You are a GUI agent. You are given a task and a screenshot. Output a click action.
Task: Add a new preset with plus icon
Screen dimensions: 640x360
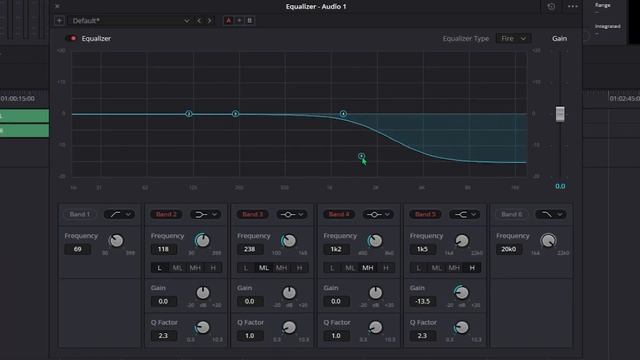(x=59, y=20)
